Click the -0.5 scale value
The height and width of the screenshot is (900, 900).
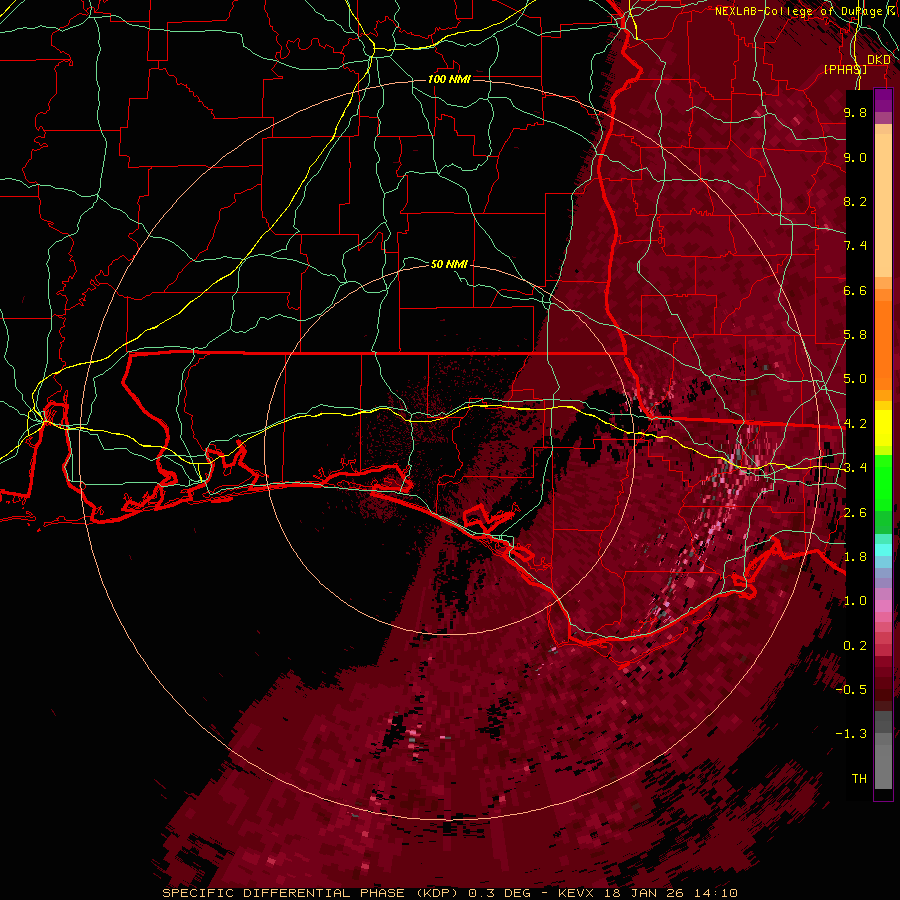tap(852, 690)
